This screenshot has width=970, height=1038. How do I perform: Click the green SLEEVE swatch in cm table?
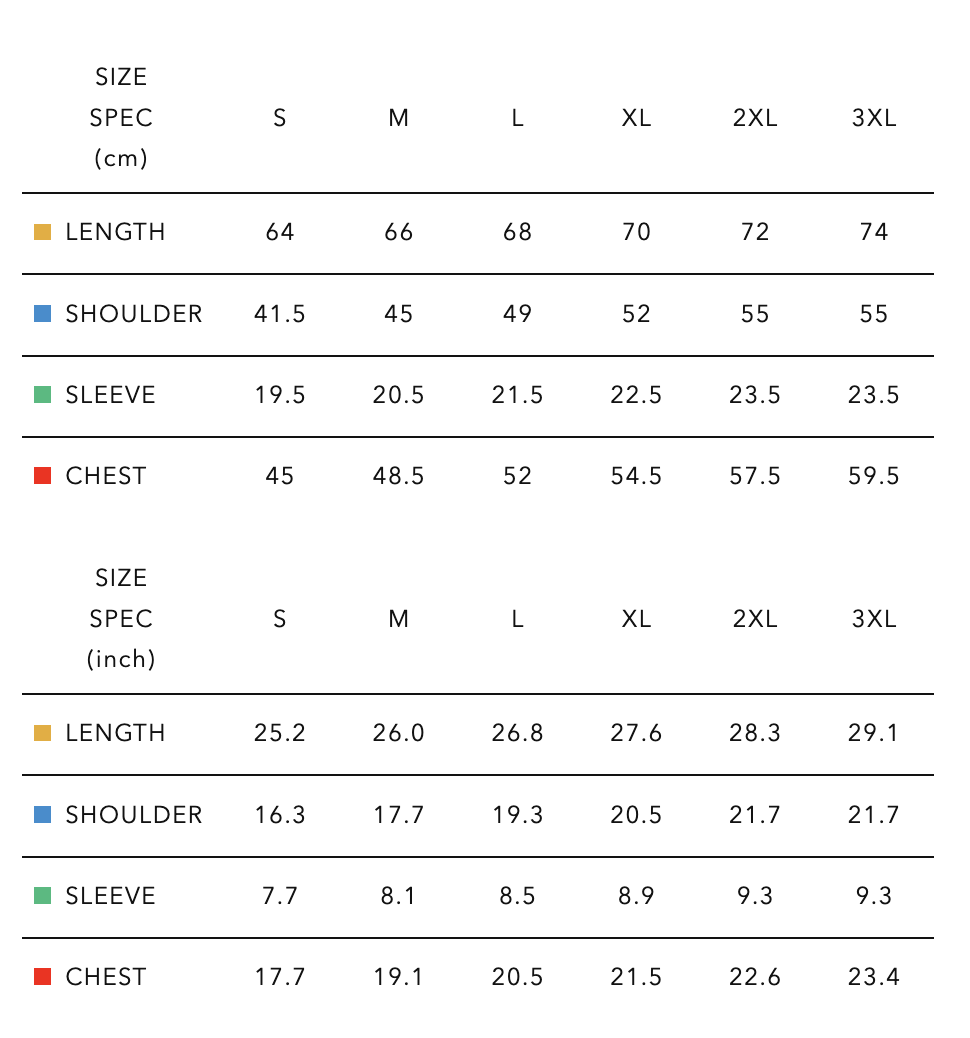click(x=42, y=395)
